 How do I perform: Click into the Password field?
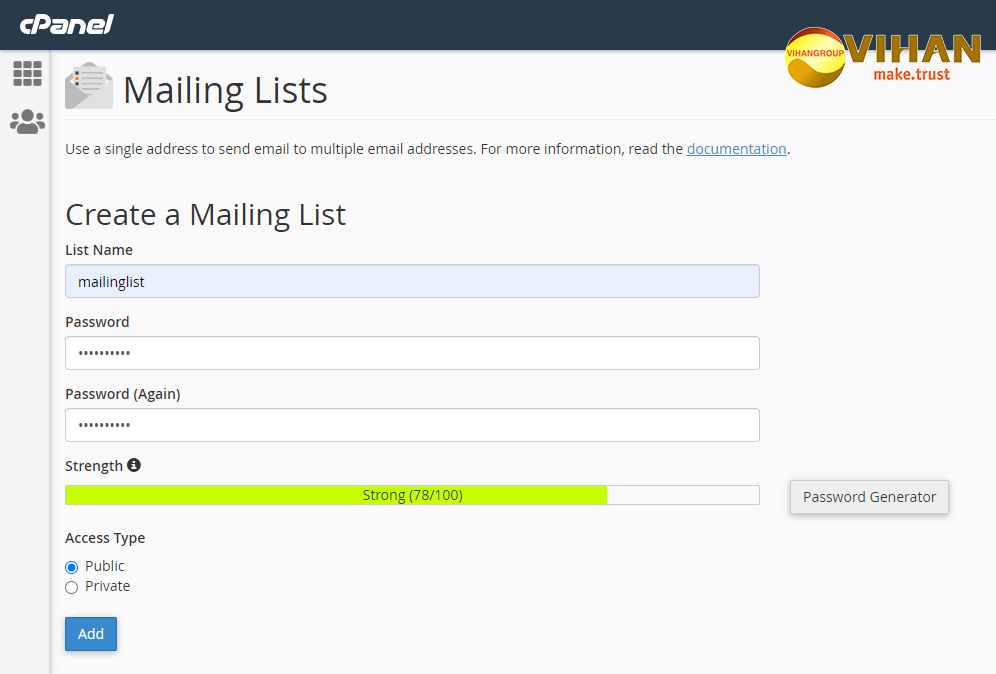click(412, 353)
